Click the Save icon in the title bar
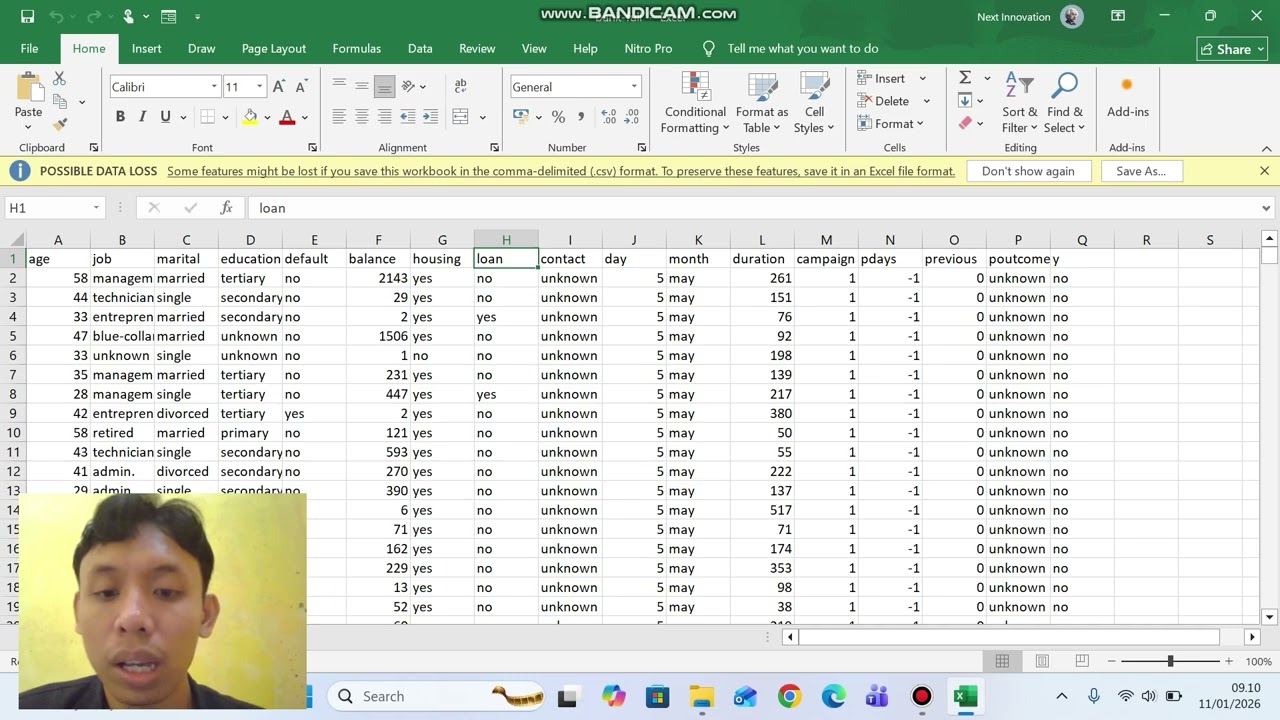 (27, 16)
